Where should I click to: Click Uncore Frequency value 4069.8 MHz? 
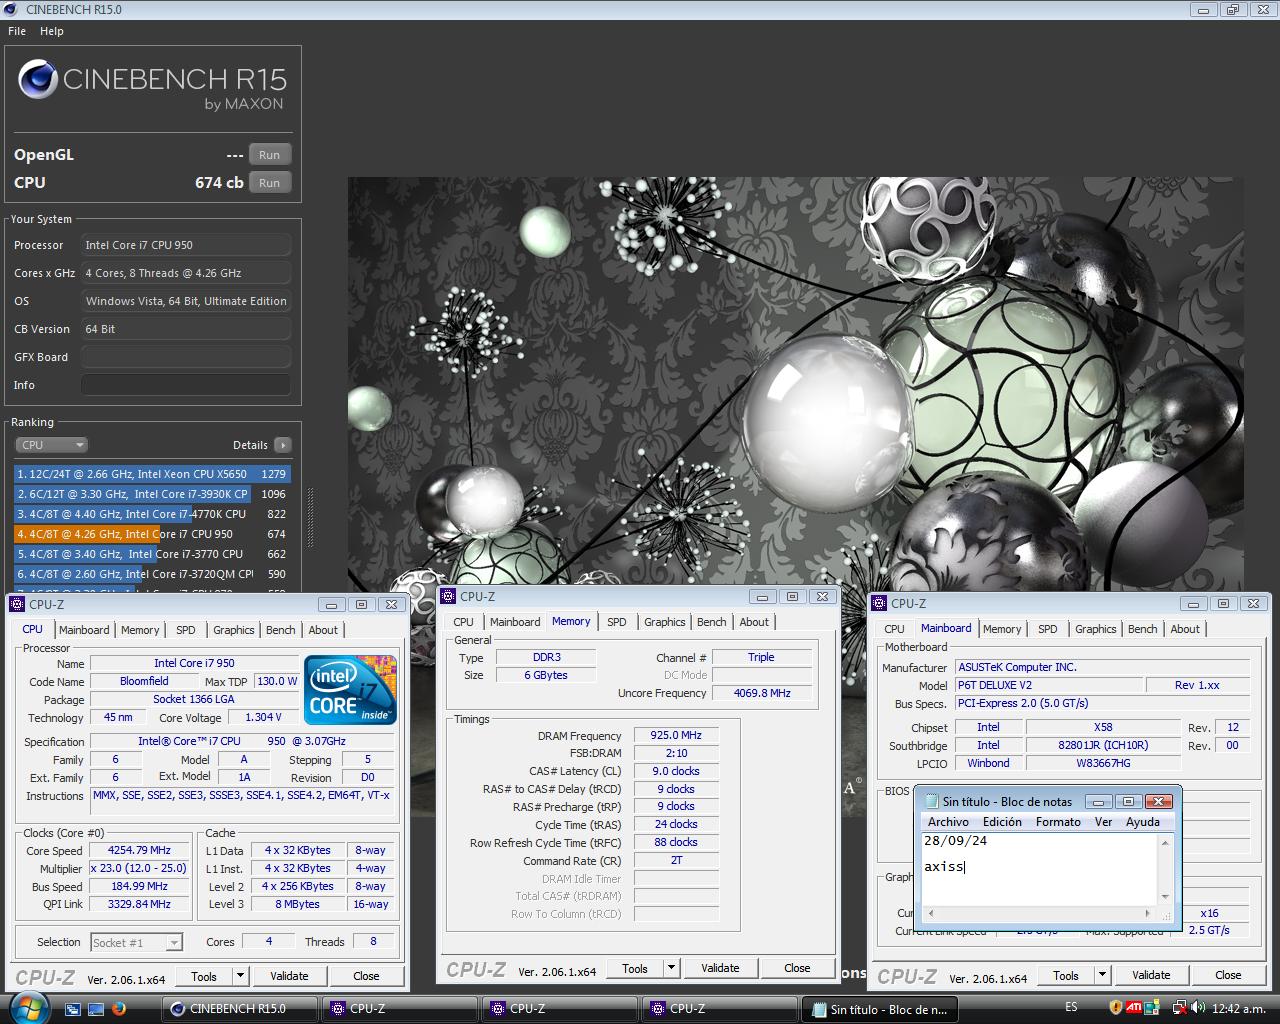tap(762, 693)
